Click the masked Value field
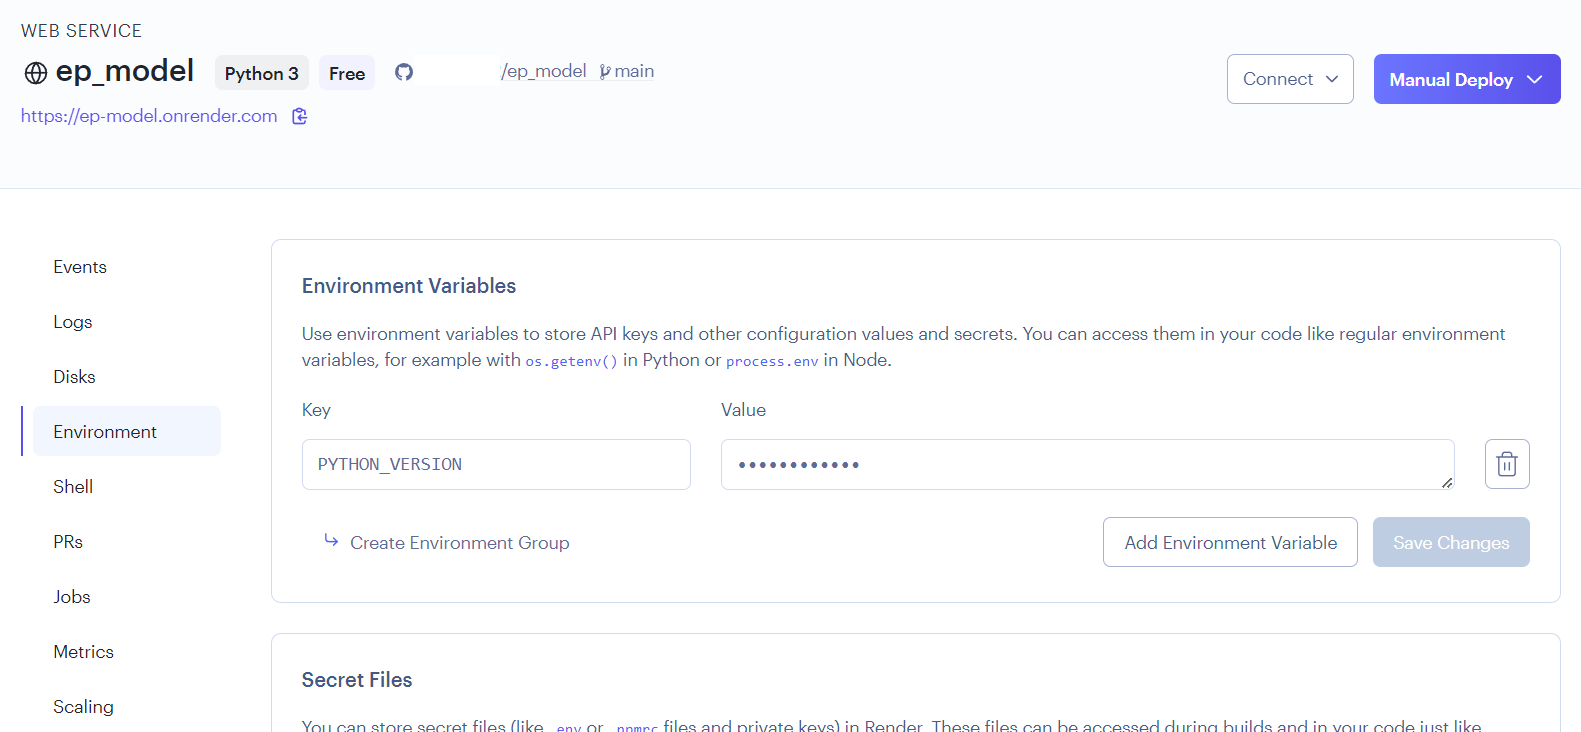 click(x=1087, y=464)
